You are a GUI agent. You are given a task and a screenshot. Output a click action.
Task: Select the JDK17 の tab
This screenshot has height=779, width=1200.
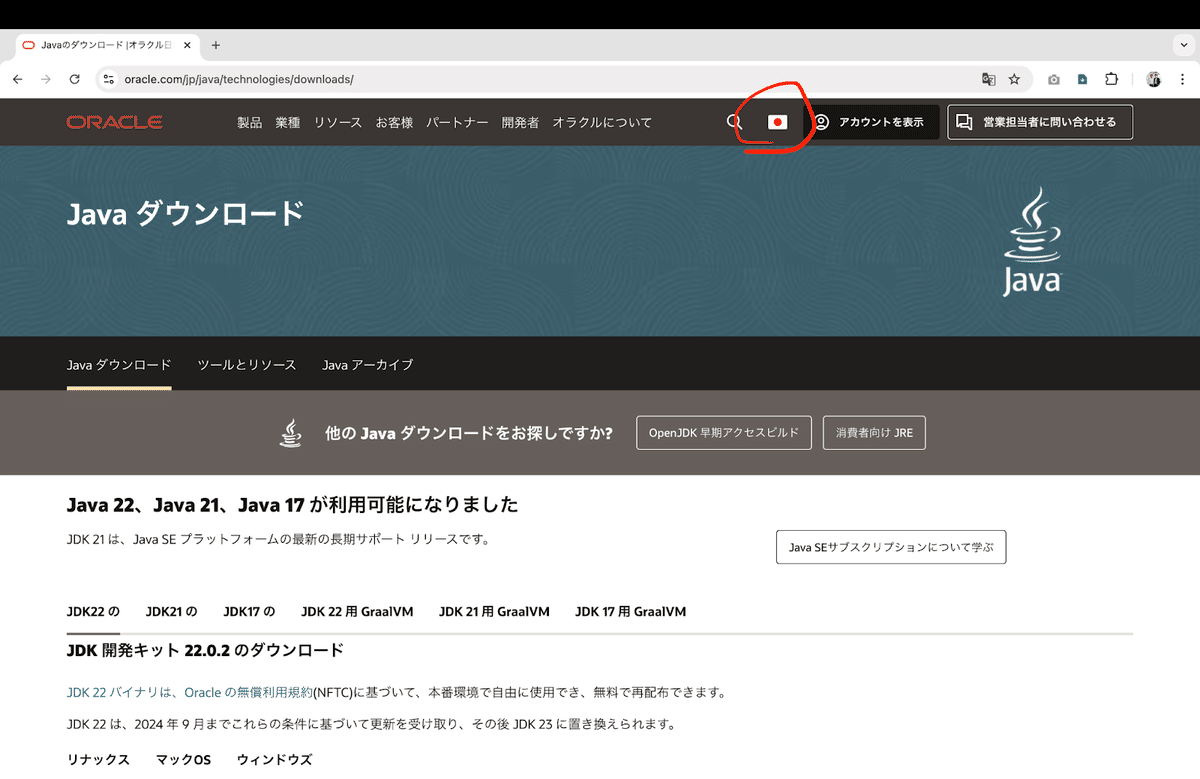click(x=249, y=611)
